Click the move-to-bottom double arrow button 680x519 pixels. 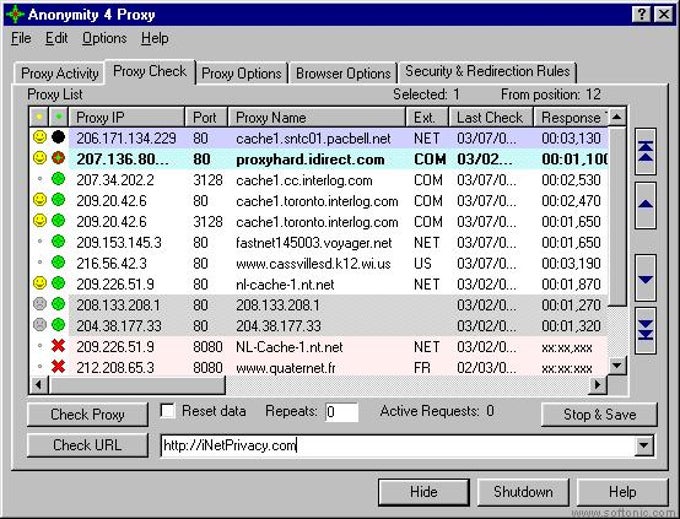pos(645,331)
